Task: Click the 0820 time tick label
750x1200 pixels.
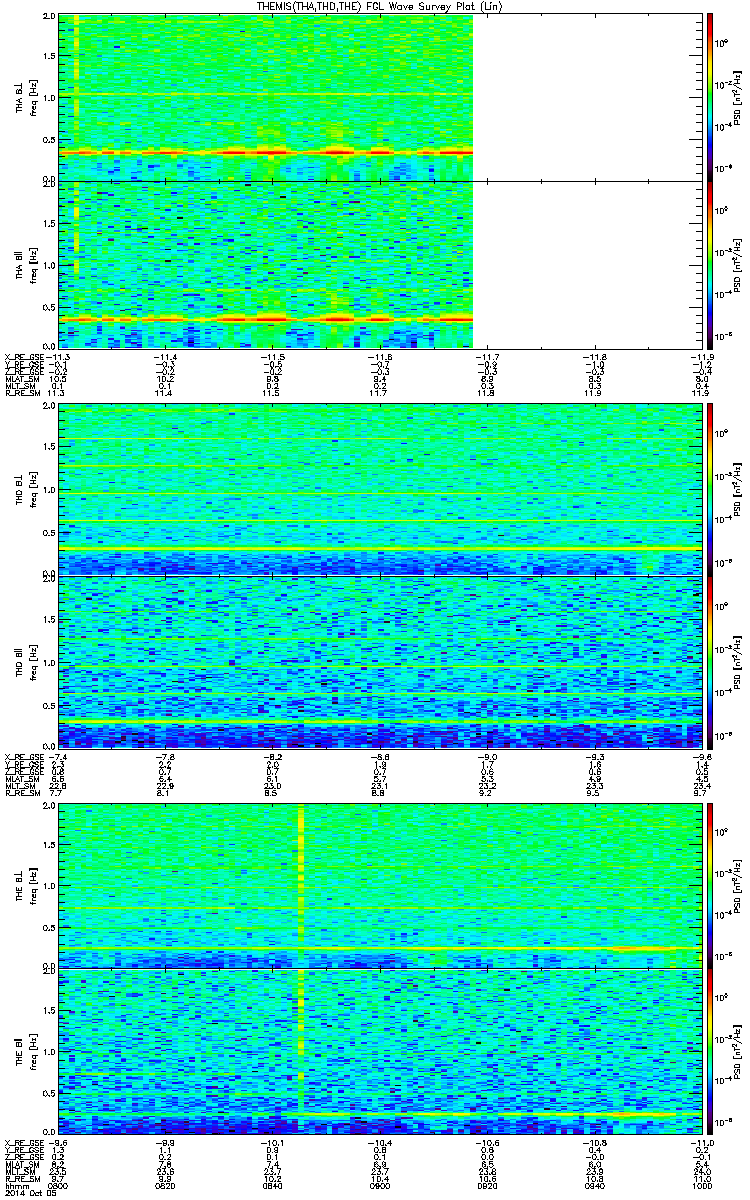Action: (x=164, y=1185)
